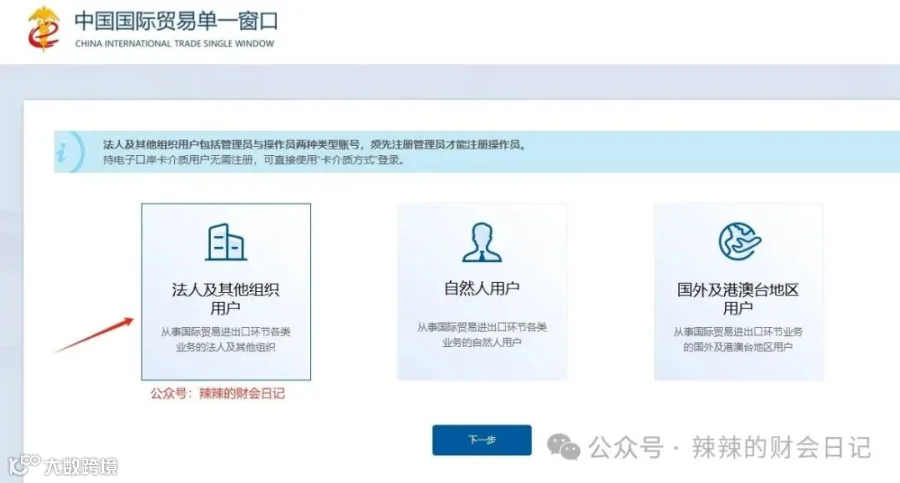The image size is (900, 483).
Task: Click the 下一步 button
Action: 482,440
